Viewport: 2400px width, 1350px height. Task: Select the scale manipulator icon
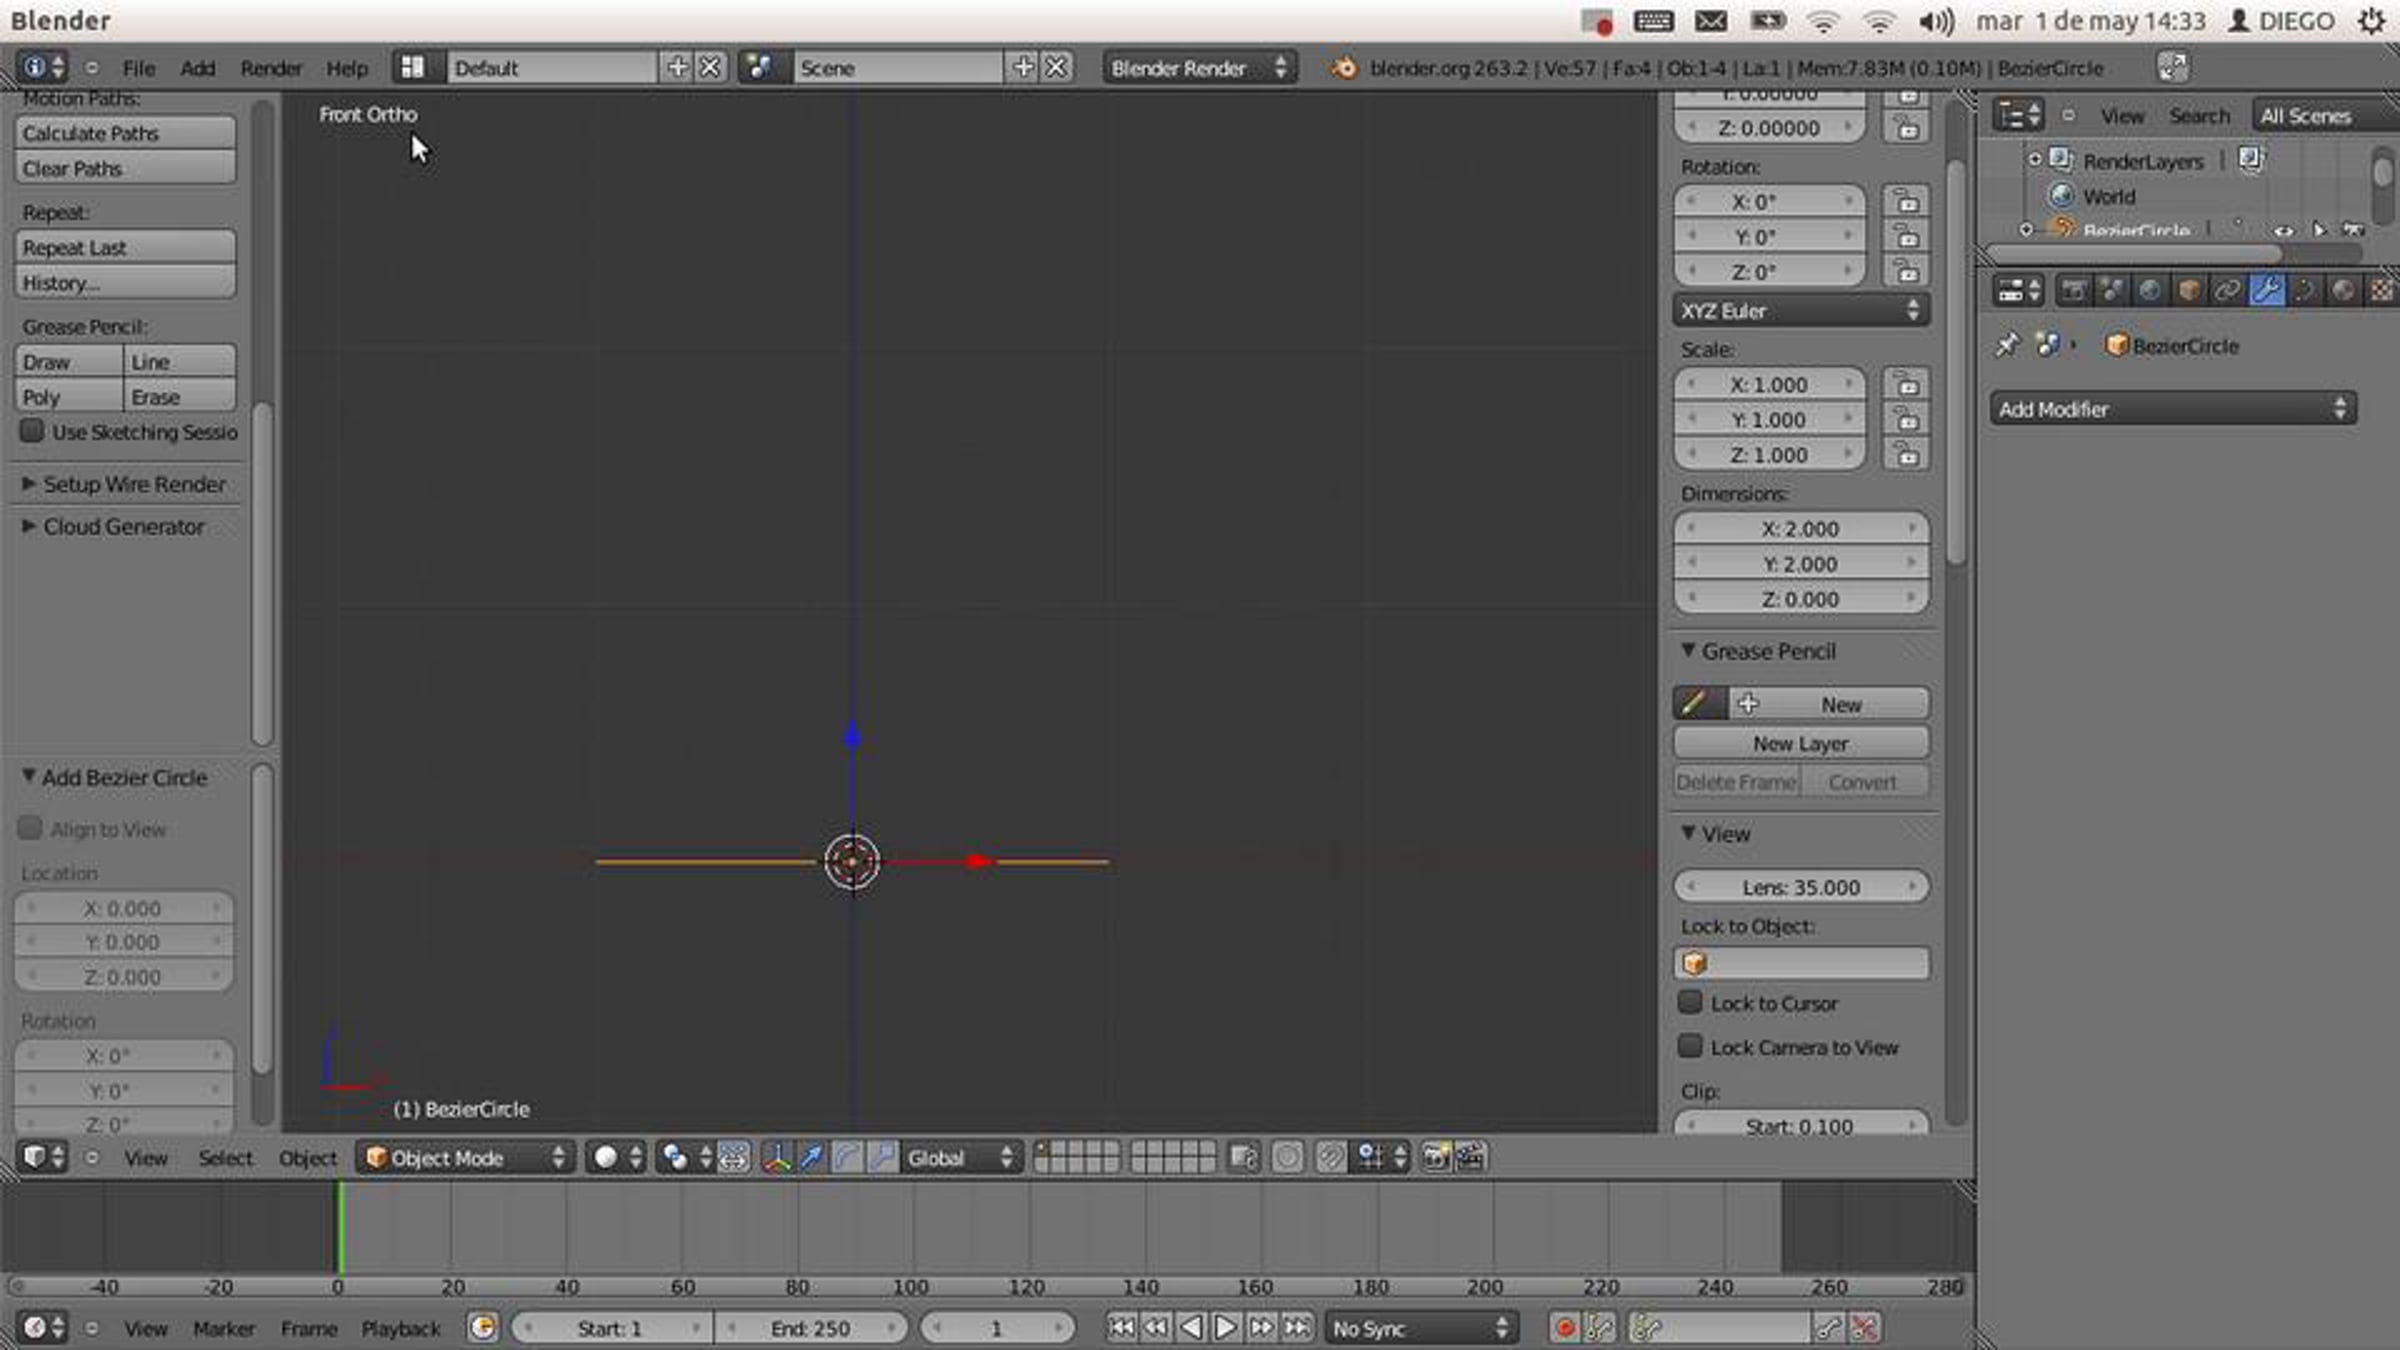point(882,1158)
